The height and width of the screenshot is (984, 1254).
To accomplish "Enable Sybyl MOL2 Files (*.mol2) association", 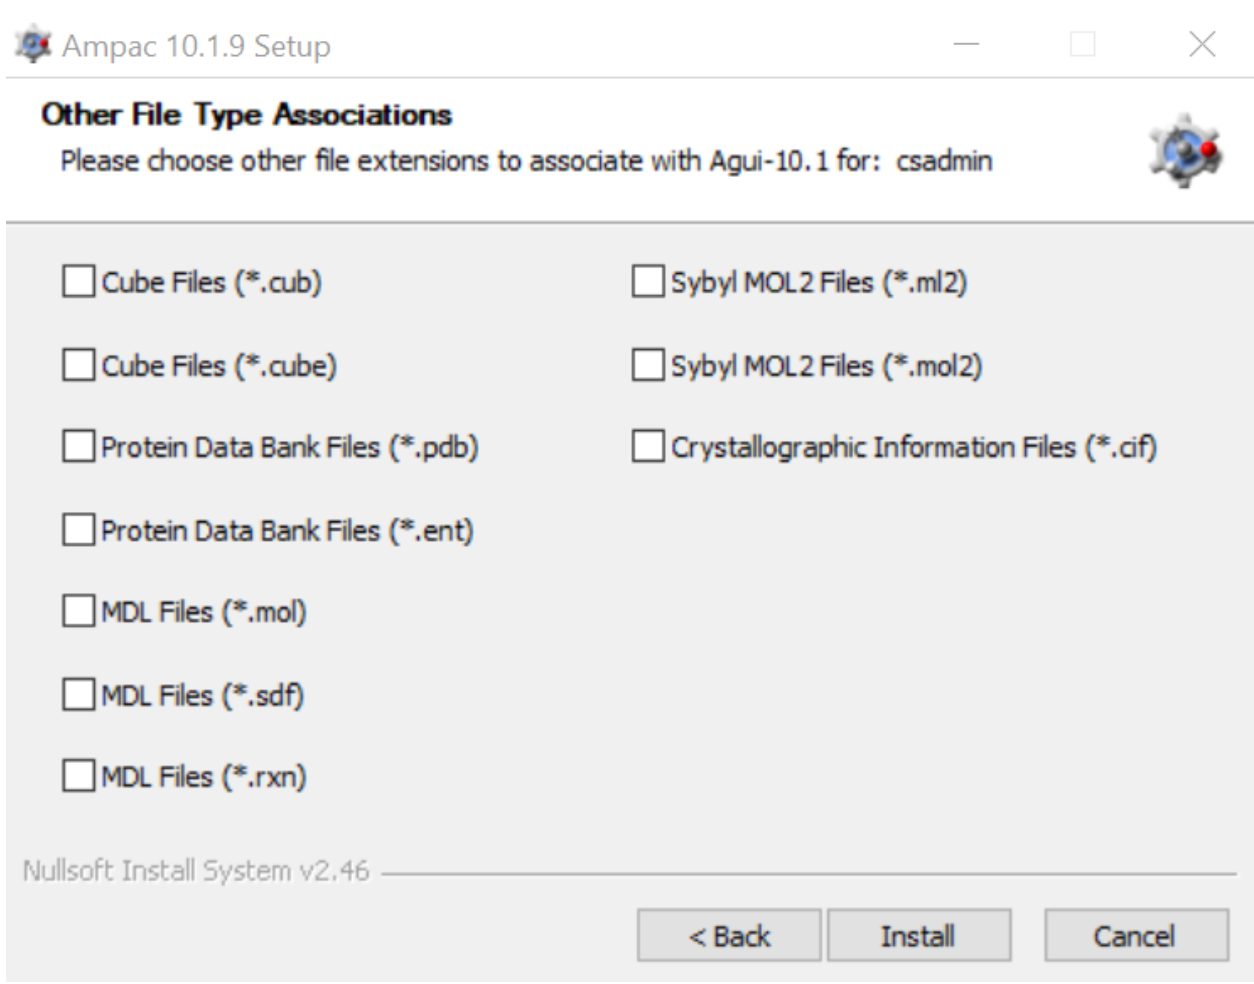I will (x=648, y=365).
